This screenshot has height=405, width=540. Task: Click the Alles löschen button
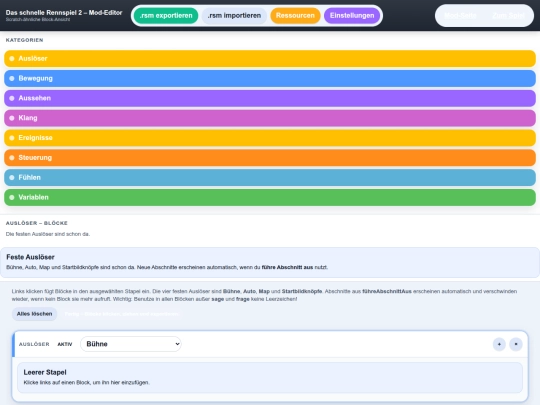pos(34,314)
